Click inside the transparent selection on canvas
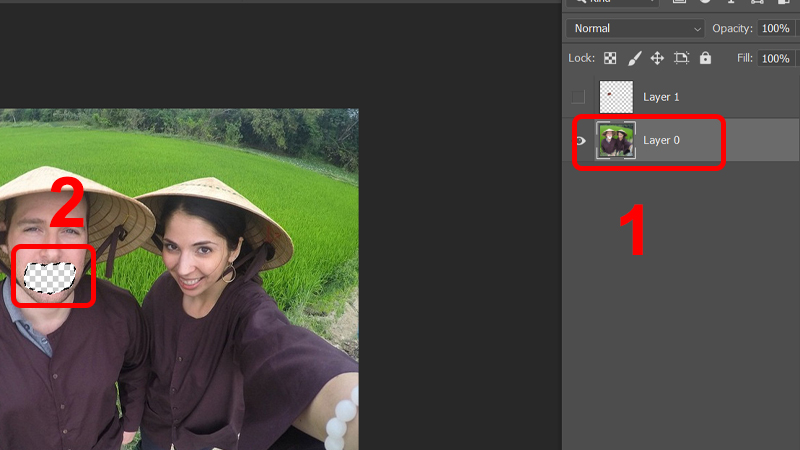The width and height of the screenshot is (800, 450). (50, 278)
